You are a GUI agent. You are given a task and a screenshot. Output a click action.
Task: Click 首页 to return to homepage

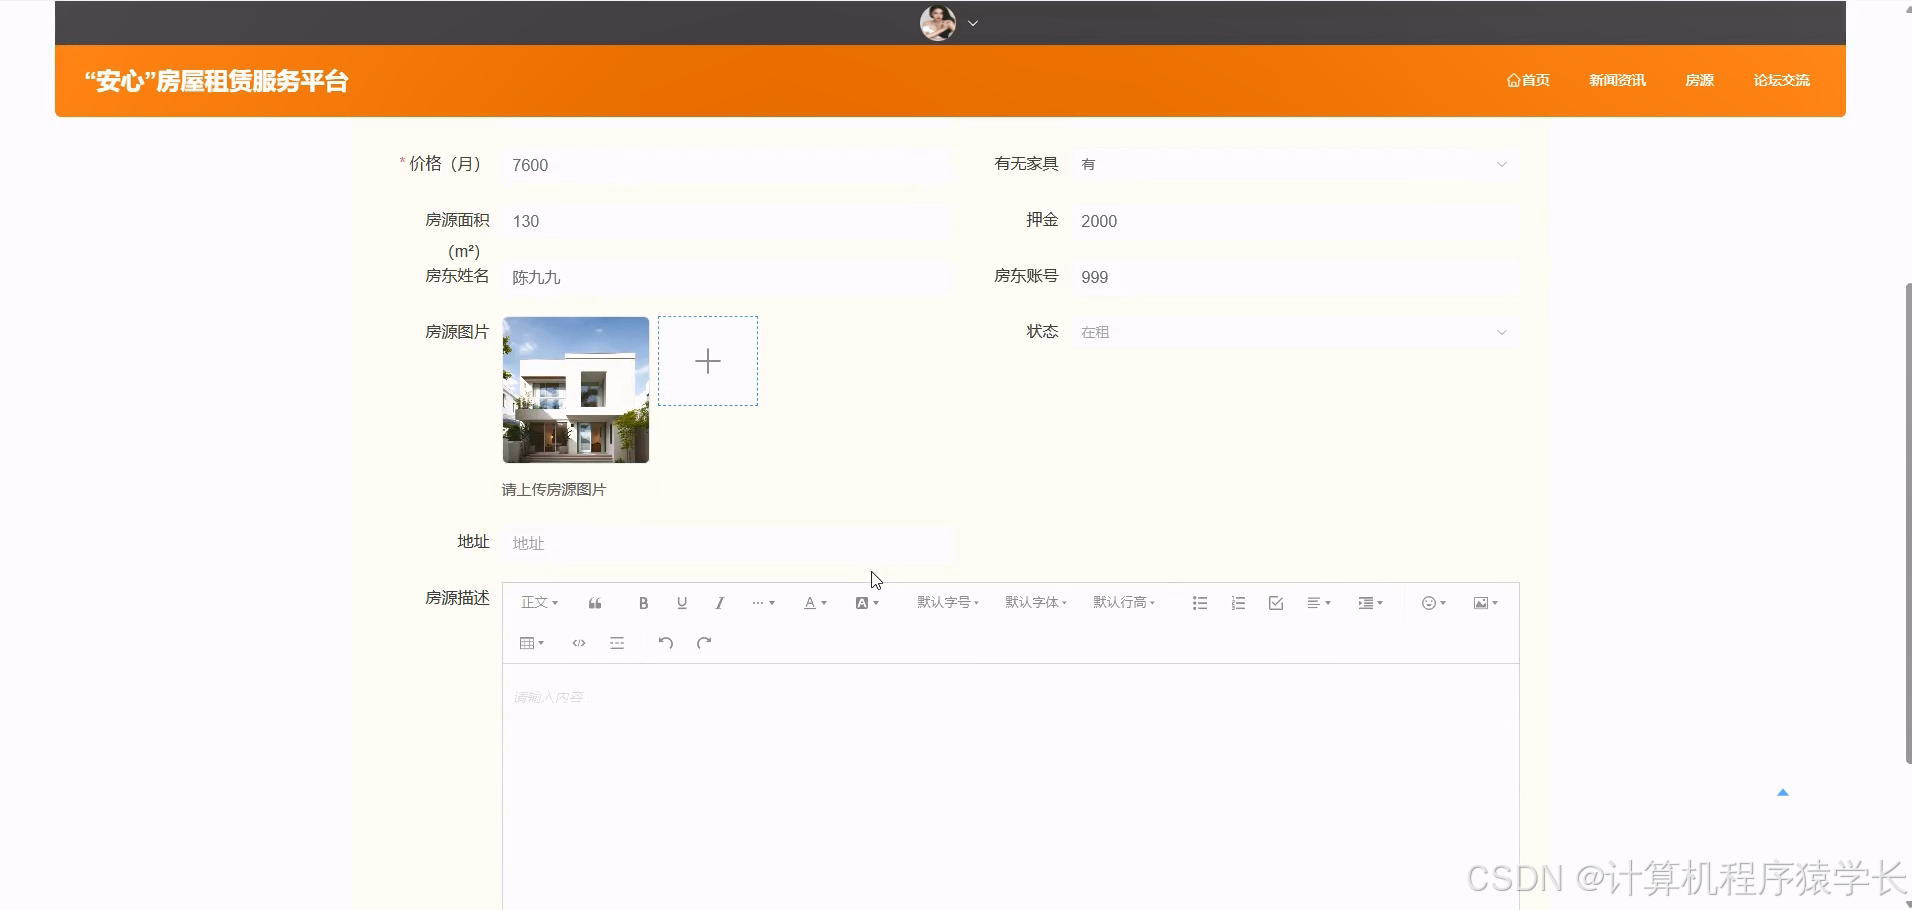[1527, 80]
